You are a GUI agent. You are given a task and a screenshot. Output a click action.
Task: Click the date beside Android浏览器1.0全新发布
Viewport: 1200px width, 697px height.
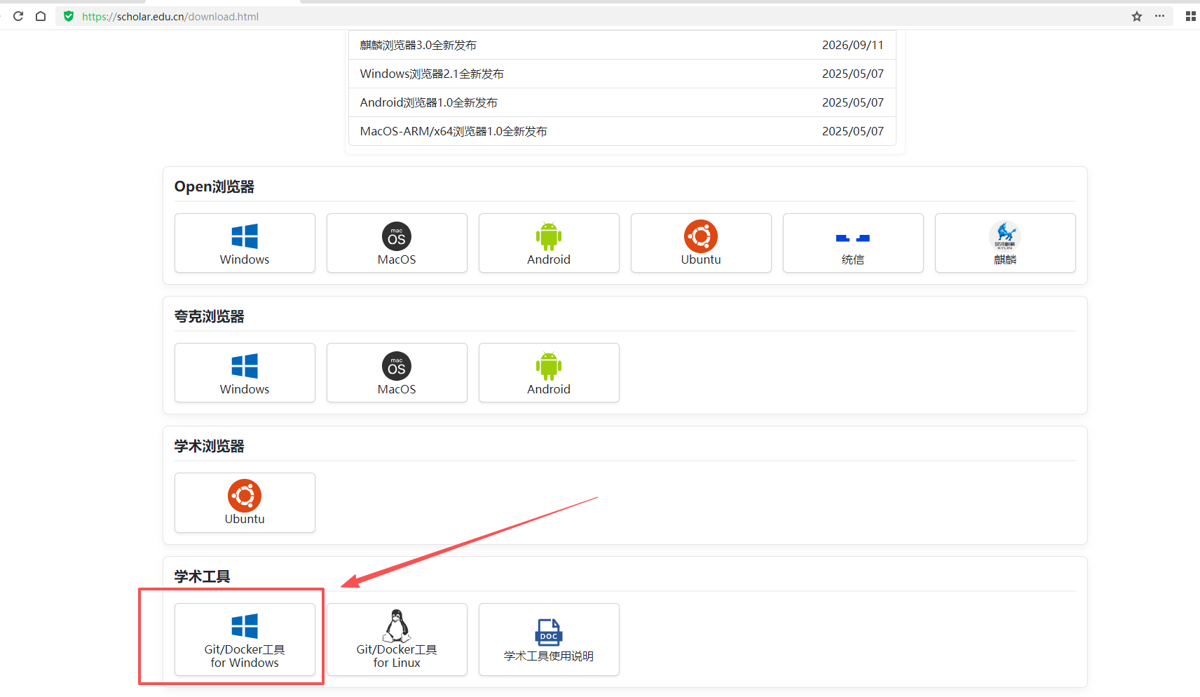(853, 103)
